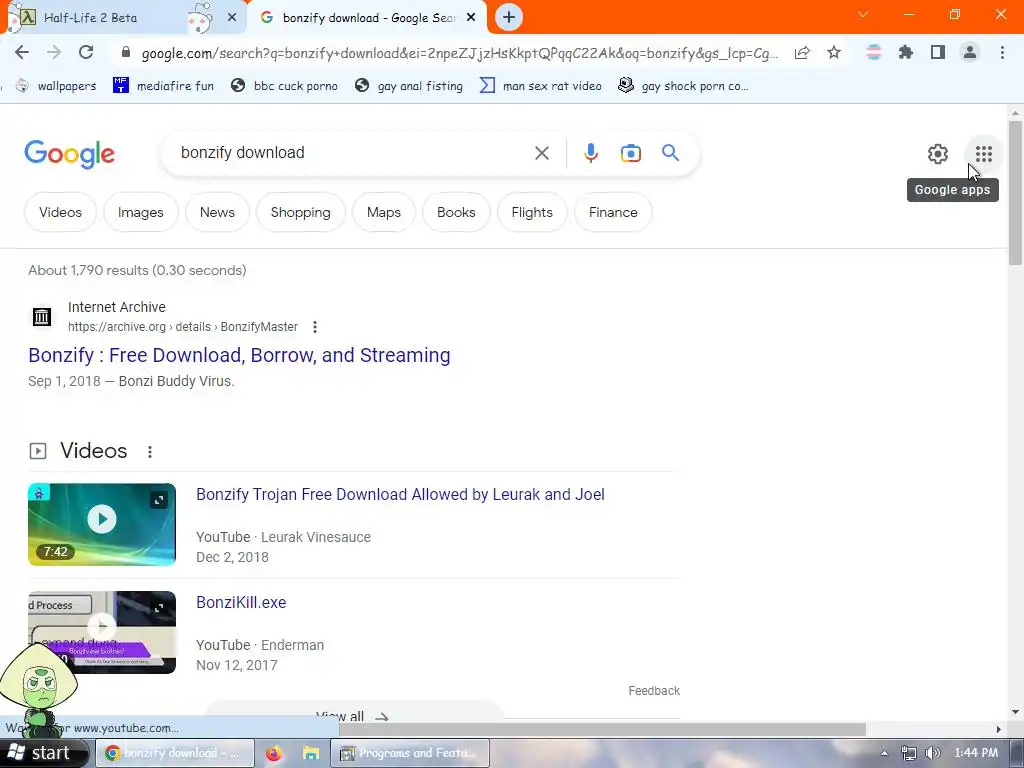Switch to Programs and Features window
The image size is (1024, 768).
tap(410, 753)
